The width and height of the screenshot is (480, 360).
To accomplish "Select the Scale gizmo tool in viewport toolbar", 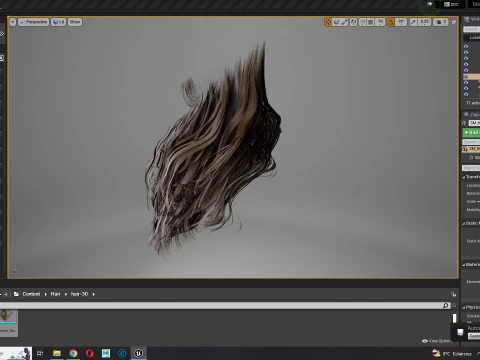I will click(344, 22).
